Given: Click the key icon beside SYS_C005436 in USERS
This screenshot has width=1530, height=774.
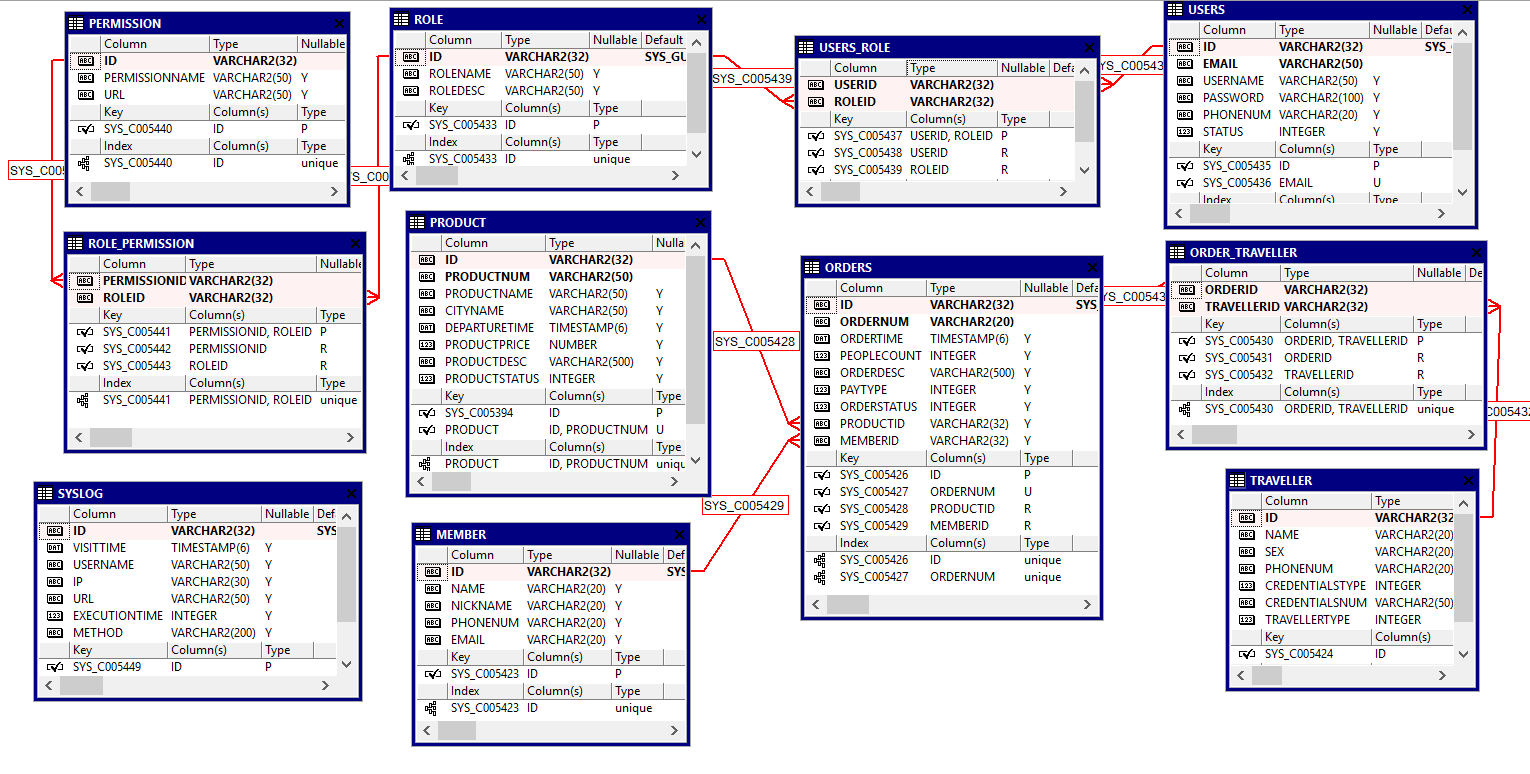Looking at the screenshot, I should click(x=1185, y=183).
